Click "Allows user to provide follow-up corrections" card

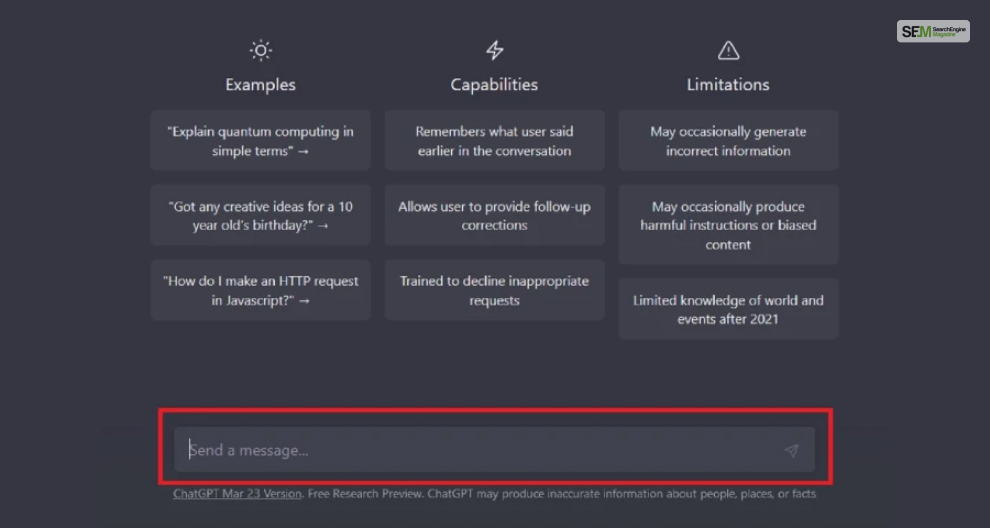[494, 215]
